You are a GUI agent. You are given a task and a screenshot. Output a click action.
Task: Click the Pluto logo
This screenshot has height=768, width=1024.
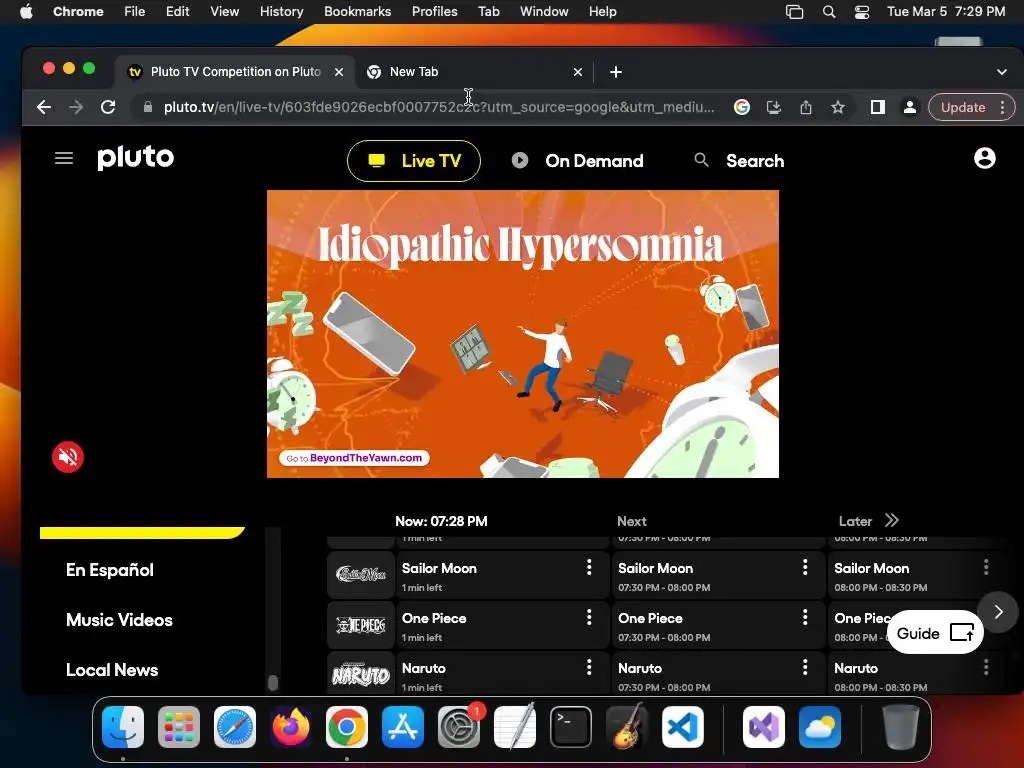[136, 158]
